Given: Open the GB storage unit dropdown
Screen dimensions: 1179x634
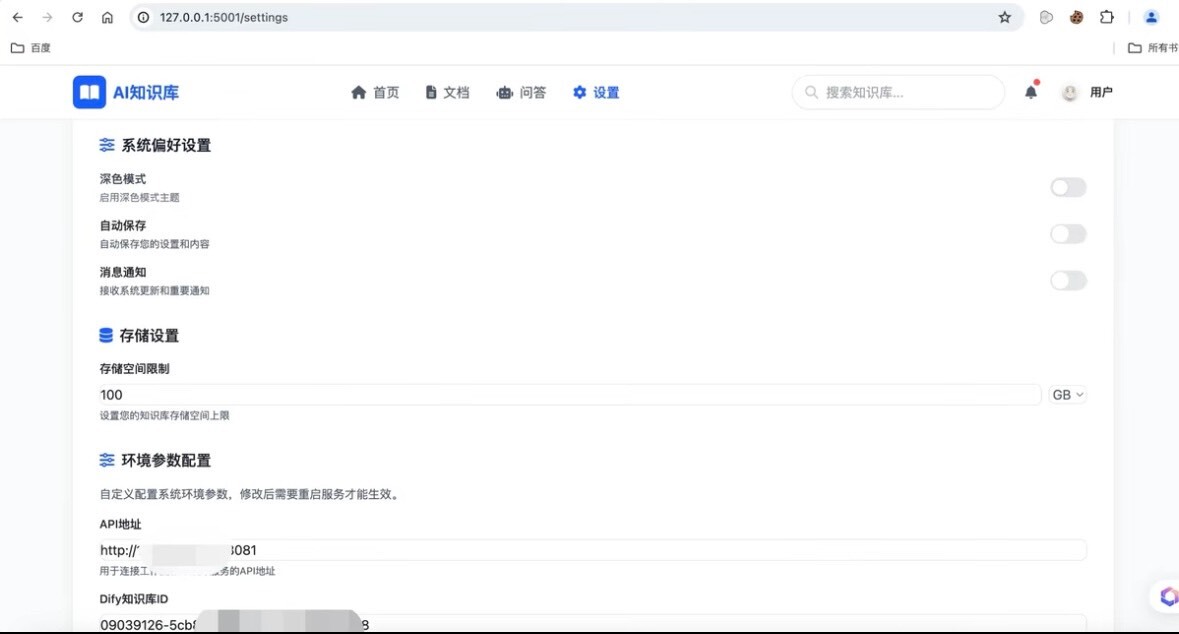Looking at the screenshot, I should (x=1068, y=395).
